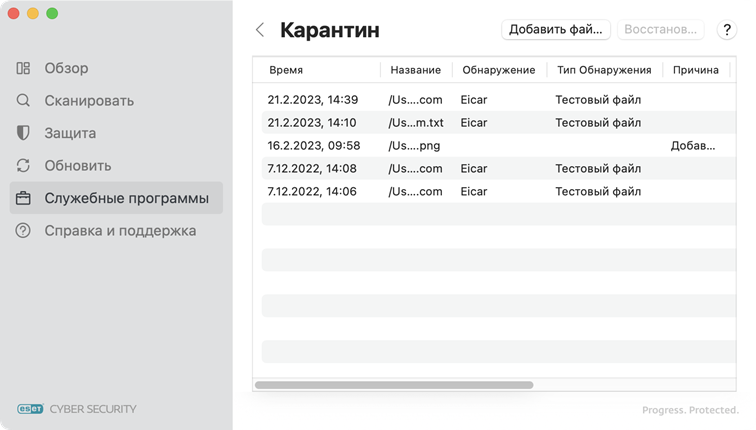Open the Сканировать section
This screenshot has height=430, width=756.
coord(88,101)
